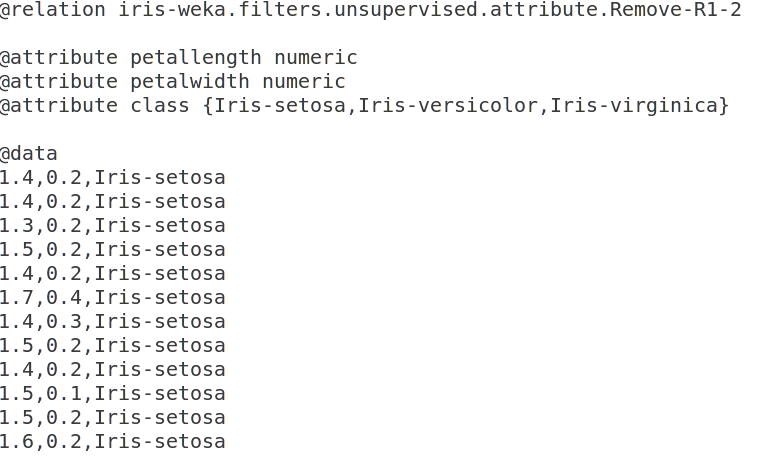Click @attribute keyword before petalwidth
Screen dimensions: 758x457
pyautogui.click(x=58, y=82)
